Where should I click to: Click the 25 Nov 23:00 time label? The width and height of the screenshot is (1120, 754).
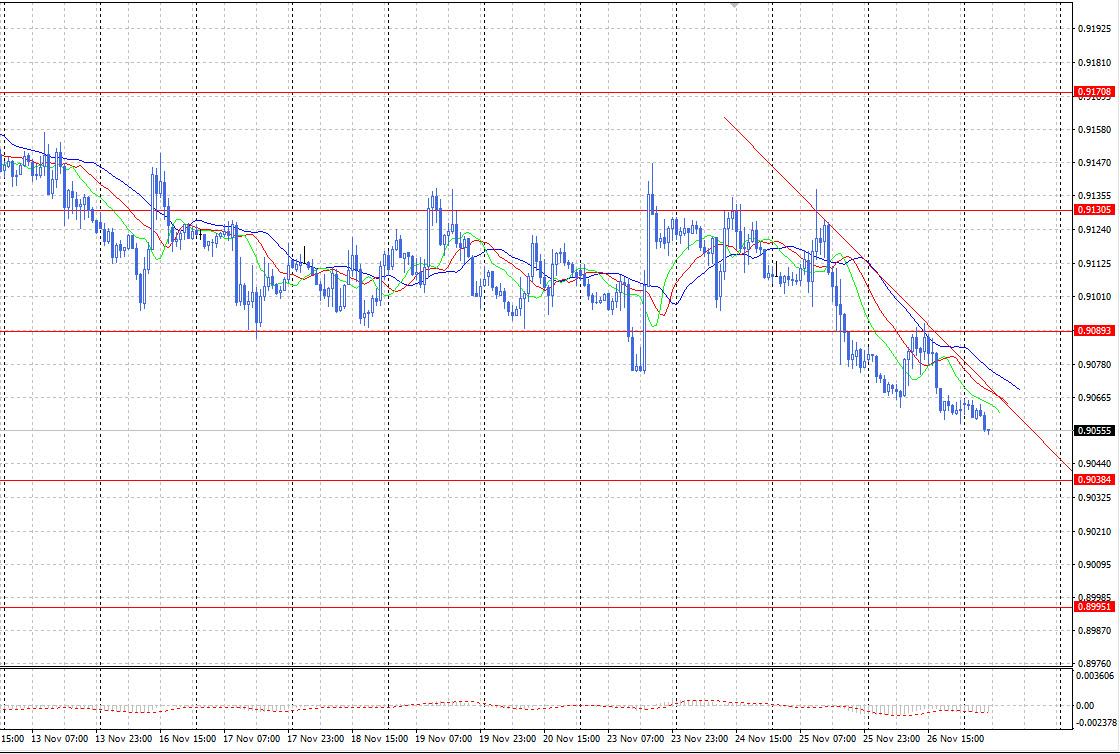click(891, 739)
